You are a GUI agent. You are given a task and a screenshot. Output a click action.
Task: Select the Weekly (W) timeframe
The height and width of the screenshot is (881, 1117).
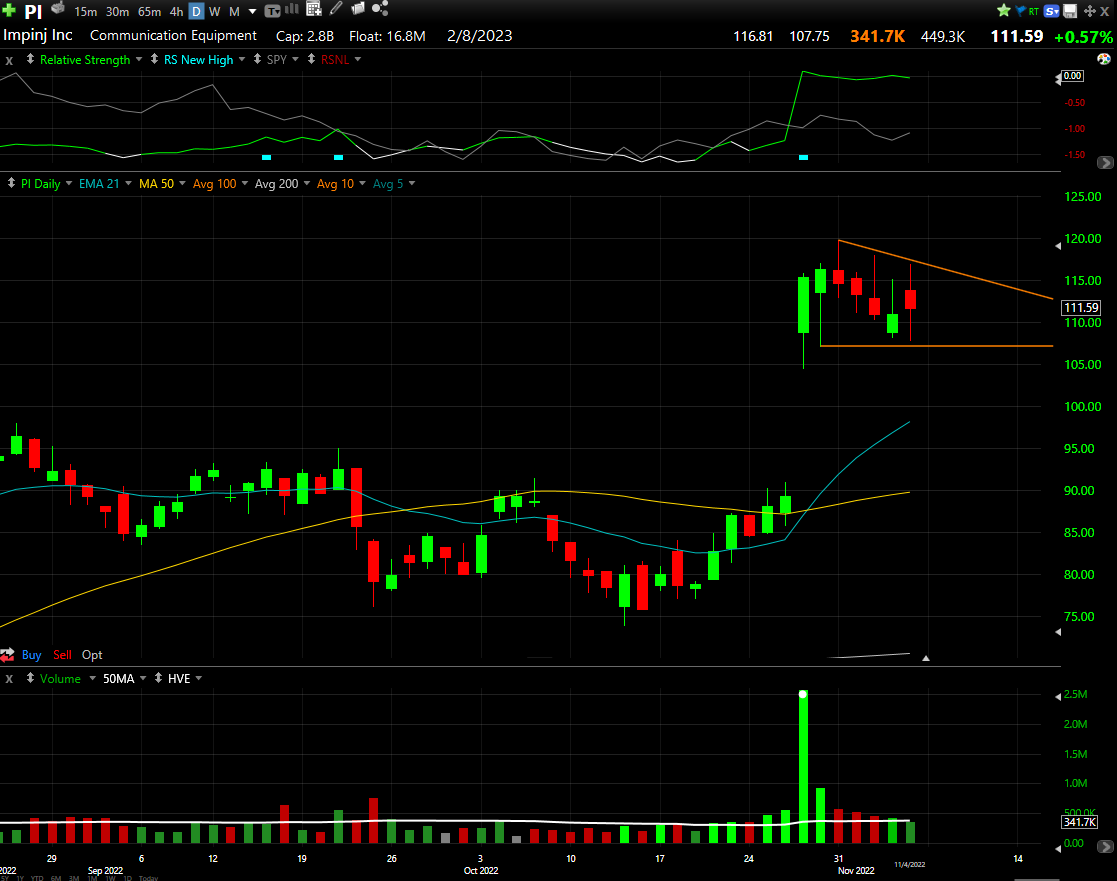click(x=214, y=11)
